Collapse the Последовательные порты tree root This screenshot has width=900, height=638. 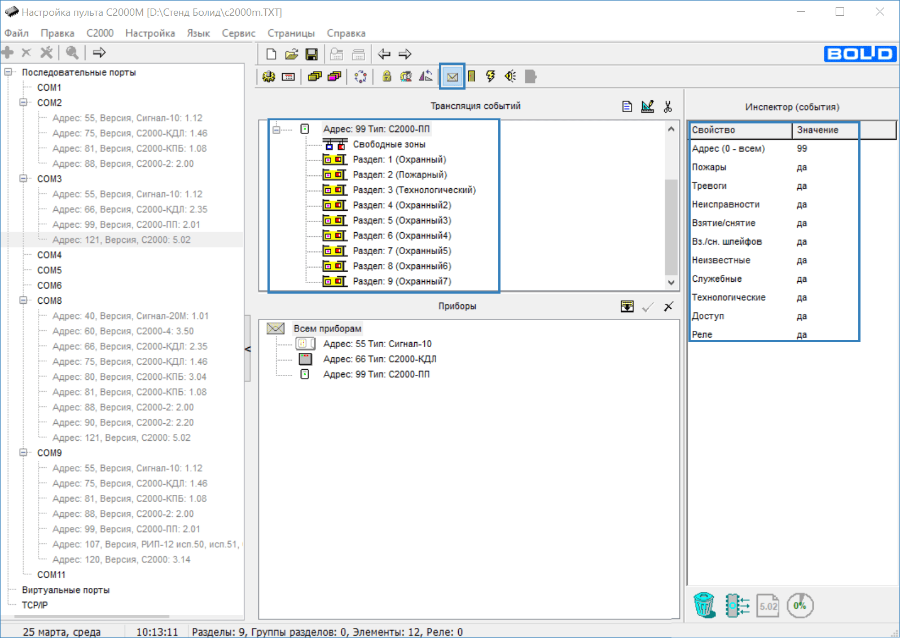pyautogui.click(x=9, y=72)
